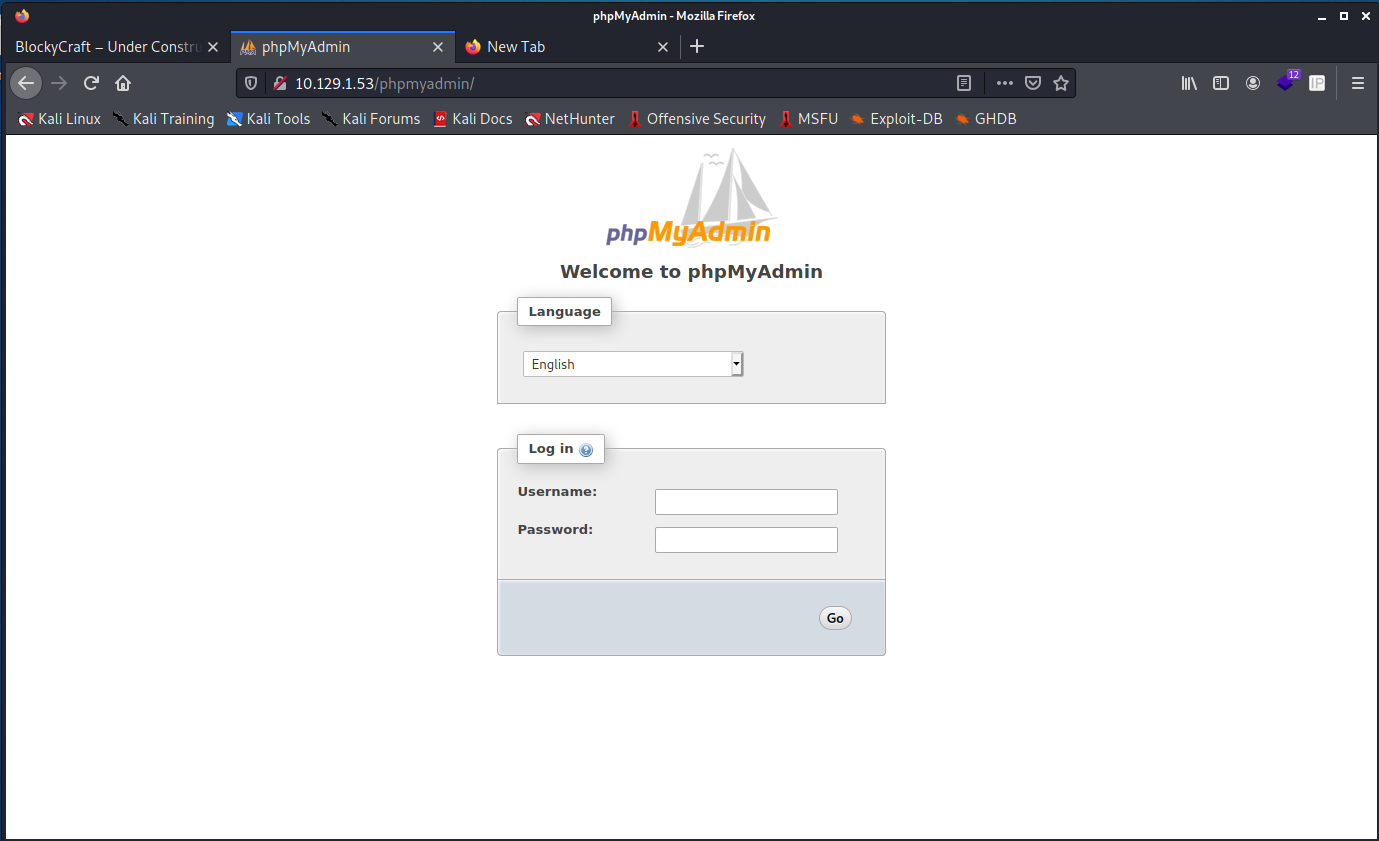Screen dimensions: 1379x841
Task: Focus the Username text field
Action: coord(746,502)
